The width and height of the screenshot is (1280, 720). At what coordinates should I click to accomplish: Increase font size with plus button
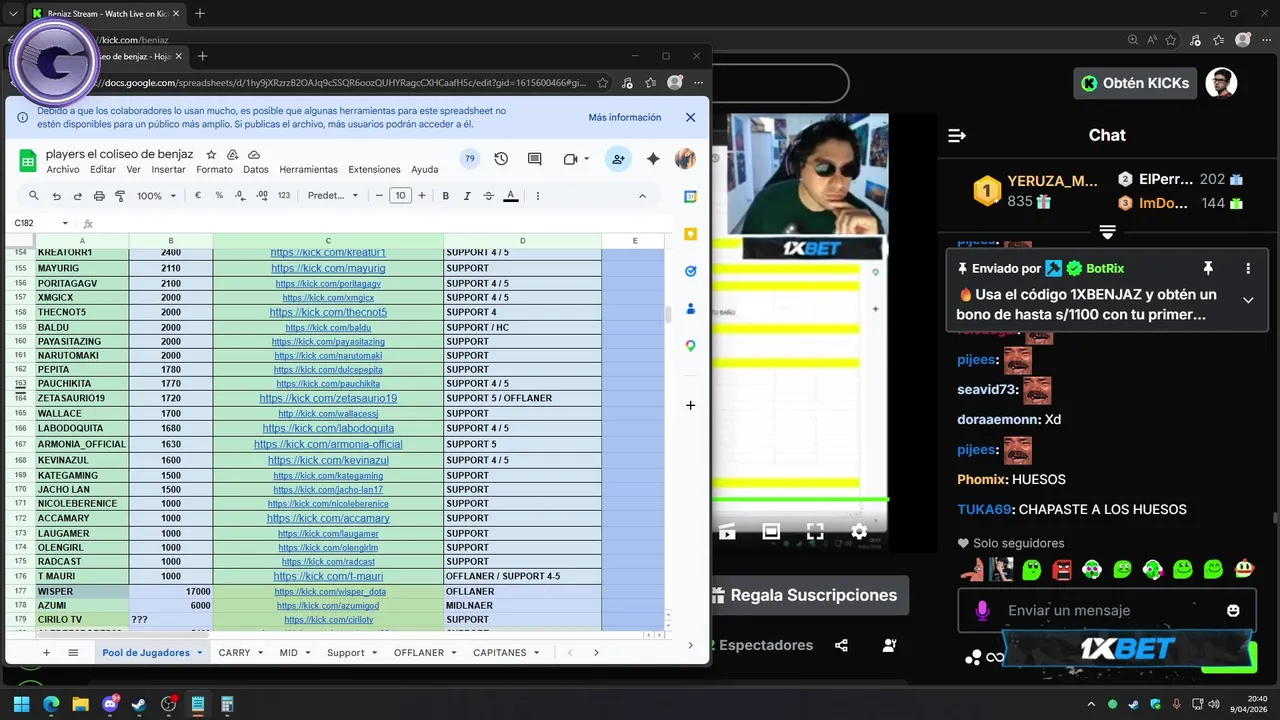(422, 196)
